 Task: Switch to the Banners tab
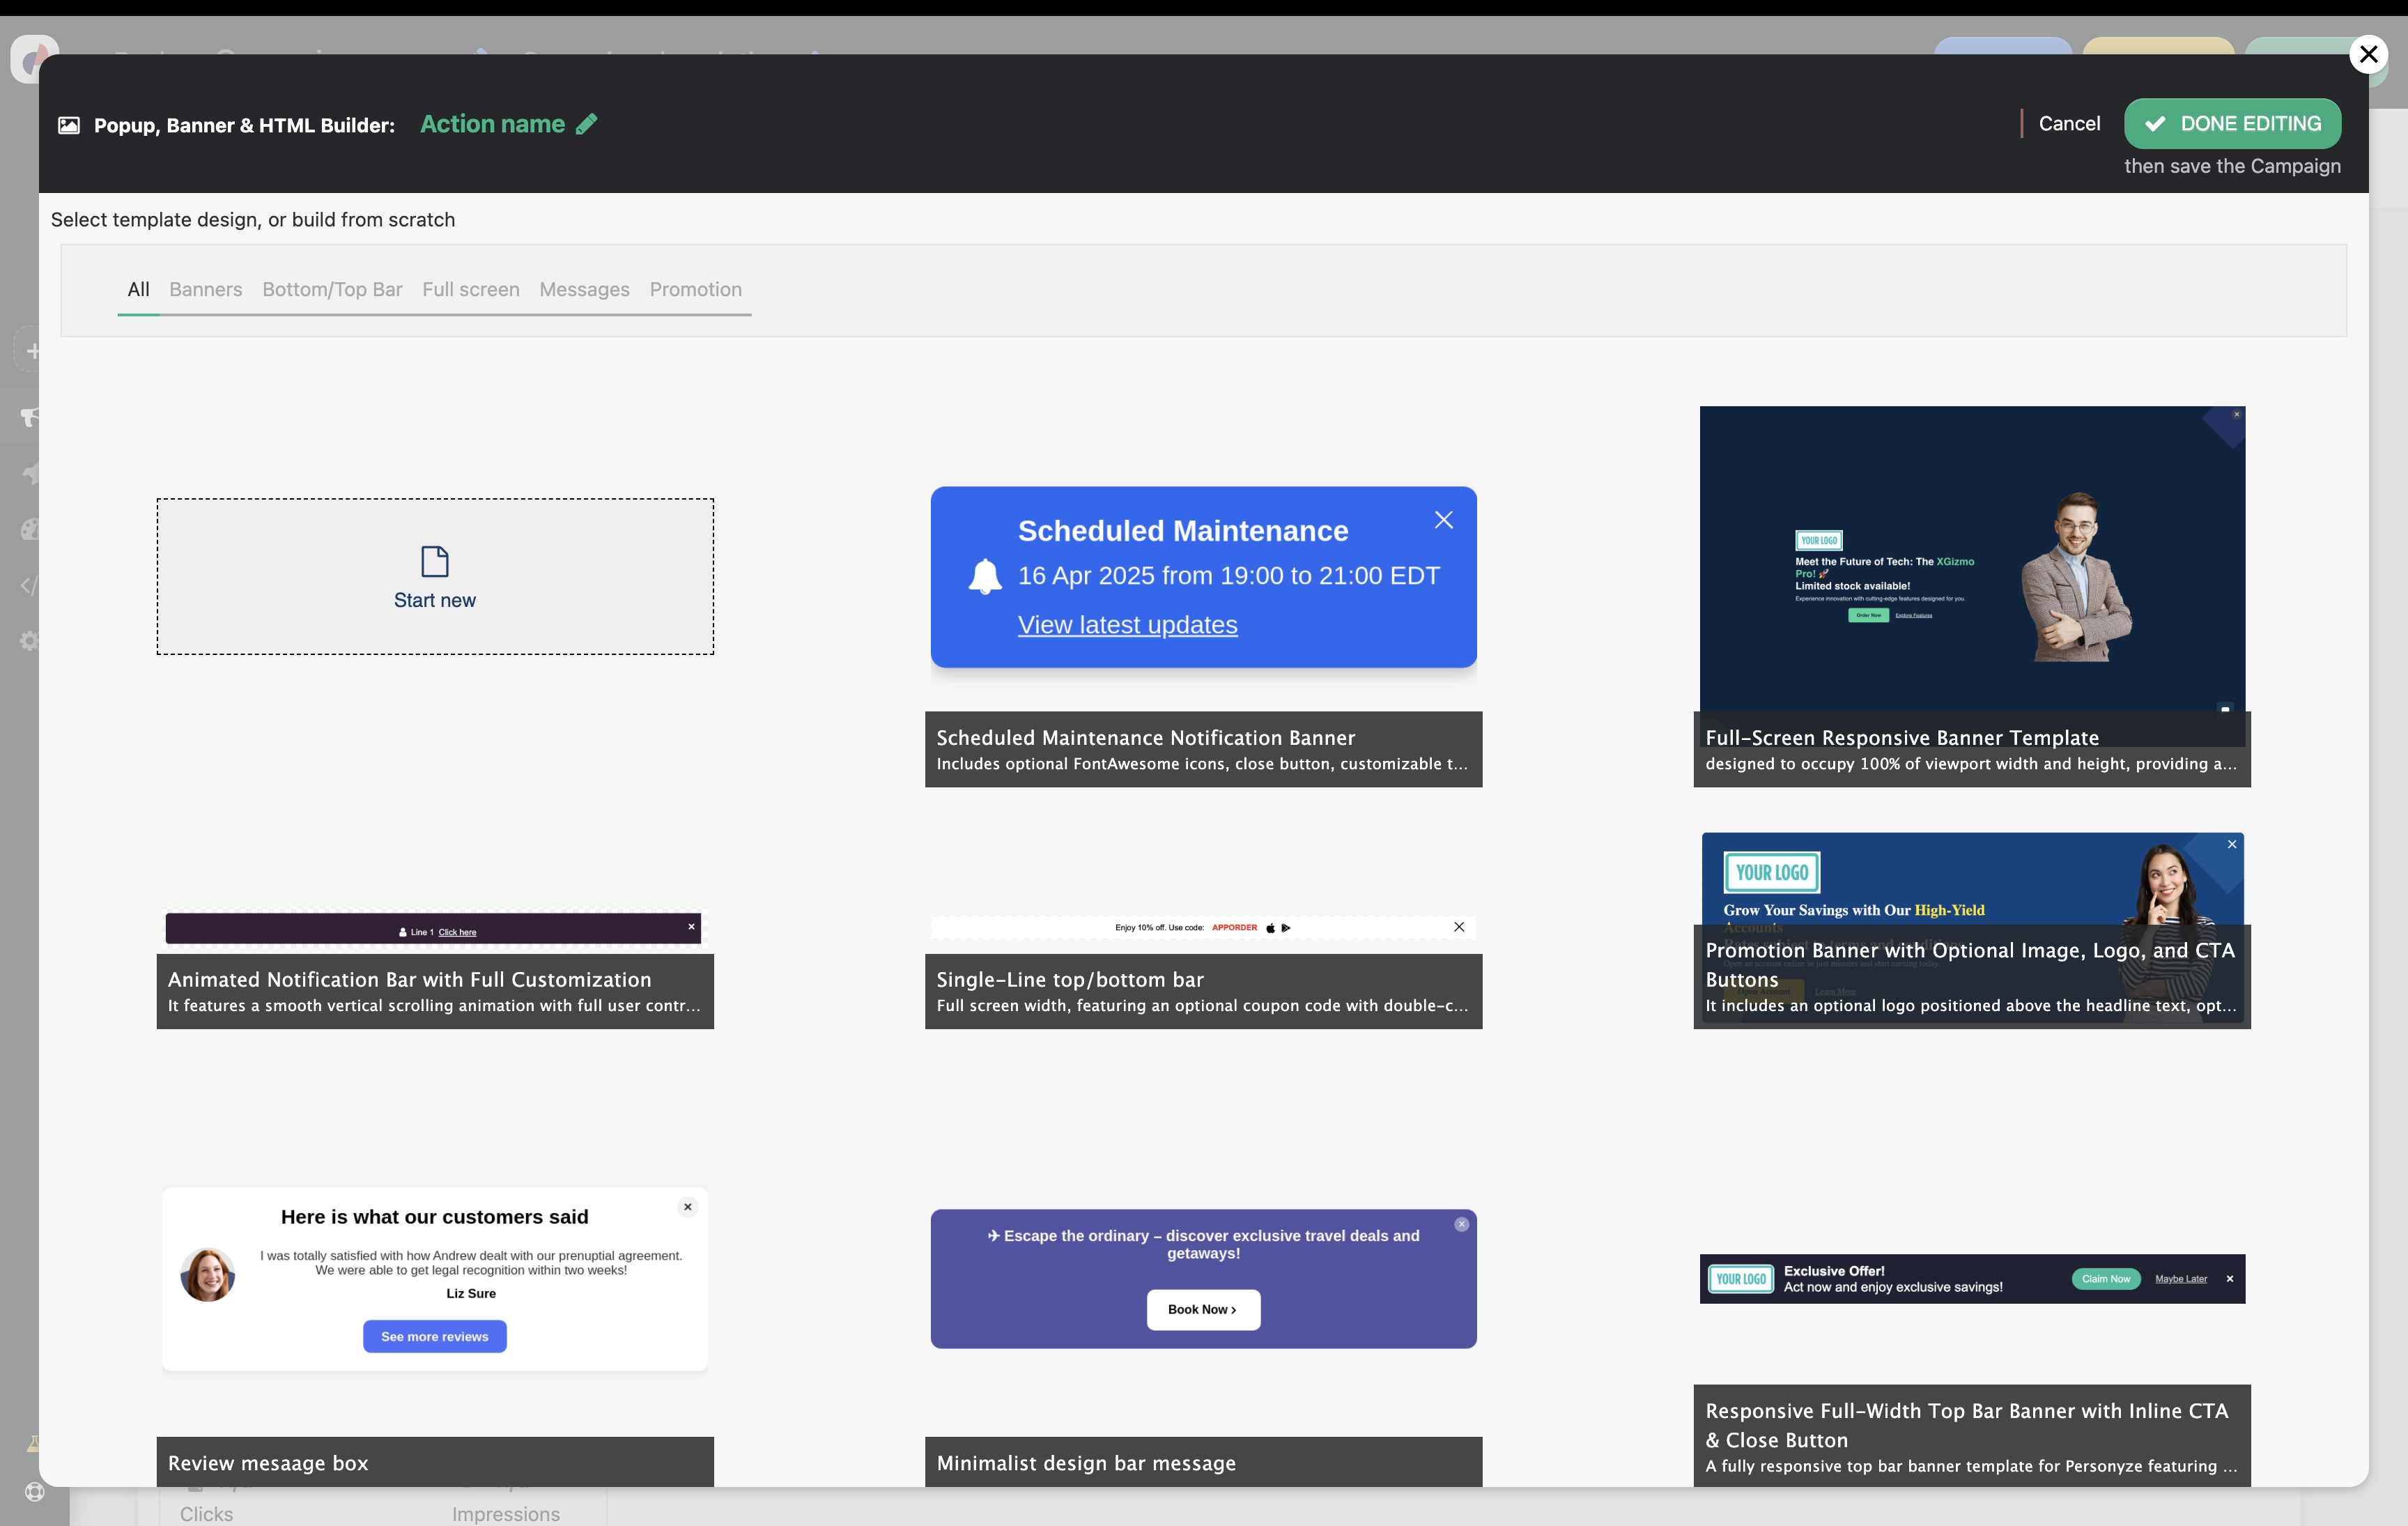click(205, 289)
